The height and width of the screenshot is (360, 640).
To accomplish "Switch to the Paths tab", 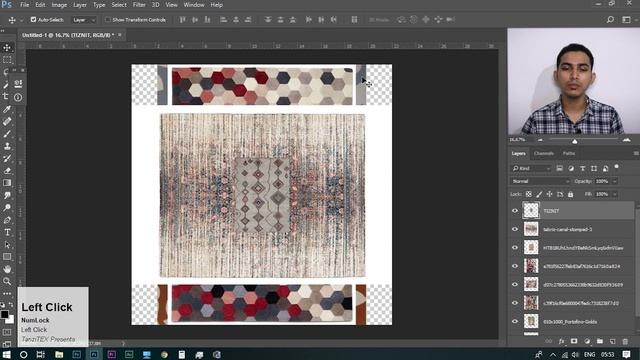I will pos(569,153).
